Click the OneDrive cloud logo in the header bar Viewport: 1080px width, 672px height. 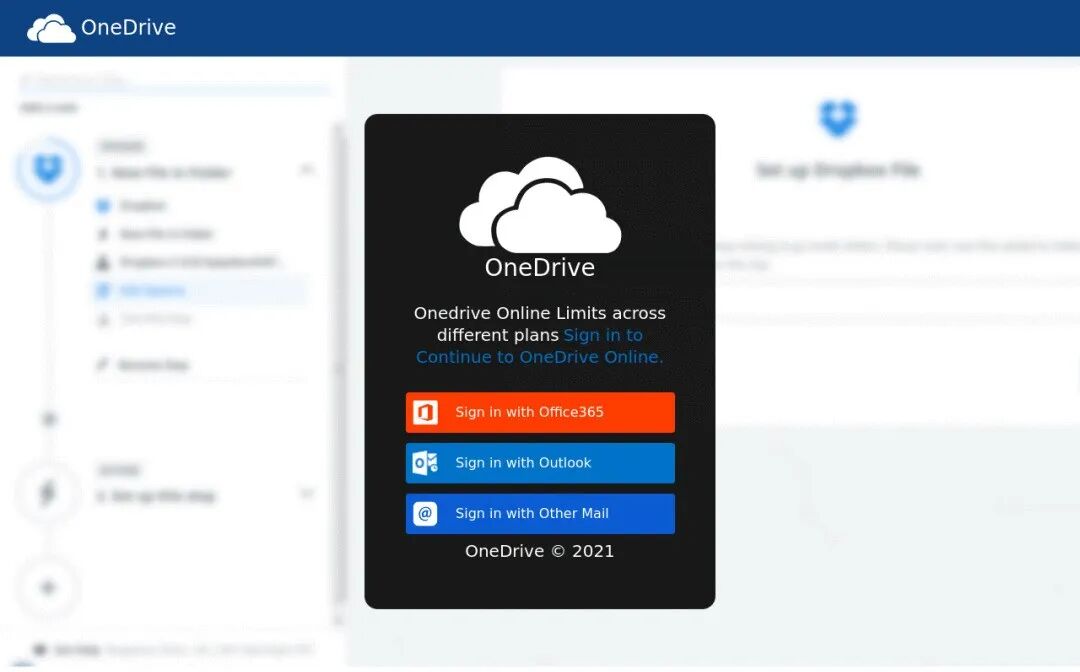tap(52, 28)
